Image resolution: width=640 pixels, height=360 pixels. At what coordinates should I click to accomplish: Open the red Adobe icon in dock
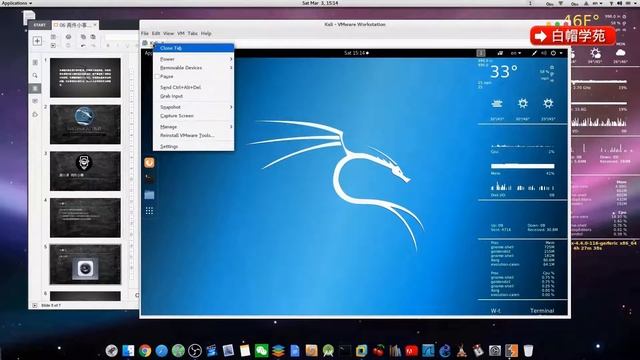(x=411, y=351)
